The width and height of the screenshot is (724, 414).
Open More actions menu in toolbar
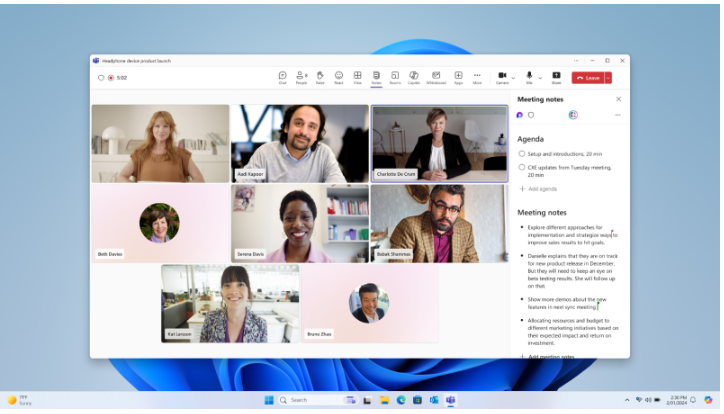tap(477, 78)
